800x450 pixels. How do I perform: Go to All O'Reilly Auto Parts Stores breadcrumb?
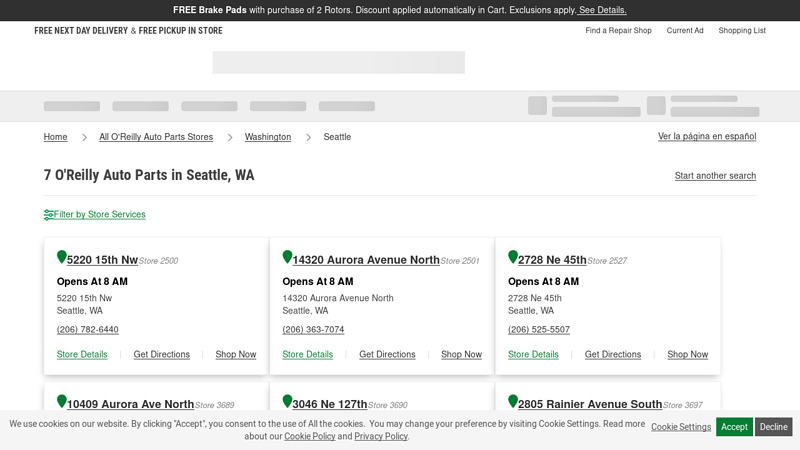coord(156,137)
